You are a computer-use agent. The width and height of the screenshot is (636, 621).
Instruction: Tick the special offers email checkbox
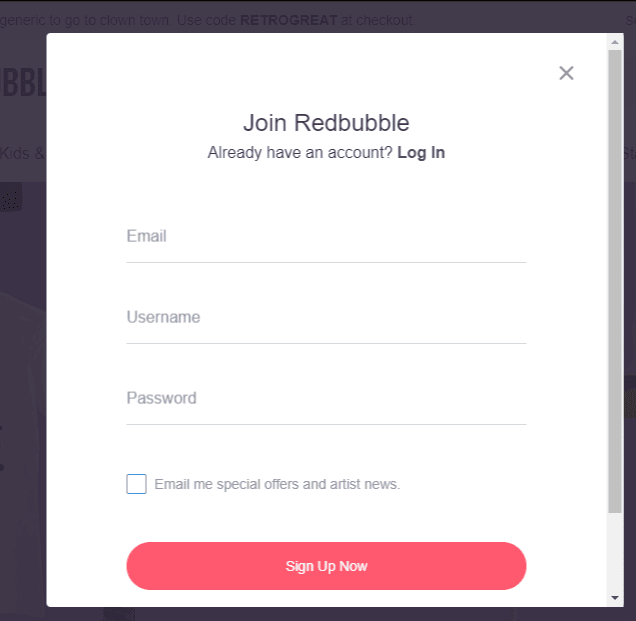(136, 483)
